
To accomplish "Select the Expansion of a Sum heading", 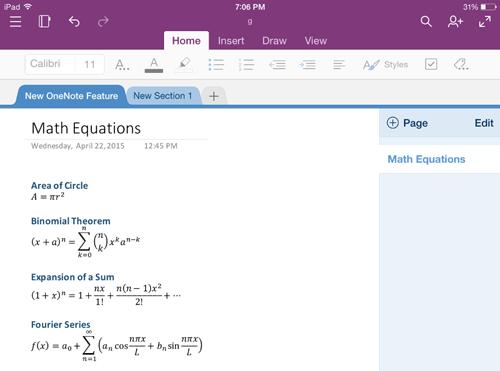I will pyautogui.click(x=73, y=277).
